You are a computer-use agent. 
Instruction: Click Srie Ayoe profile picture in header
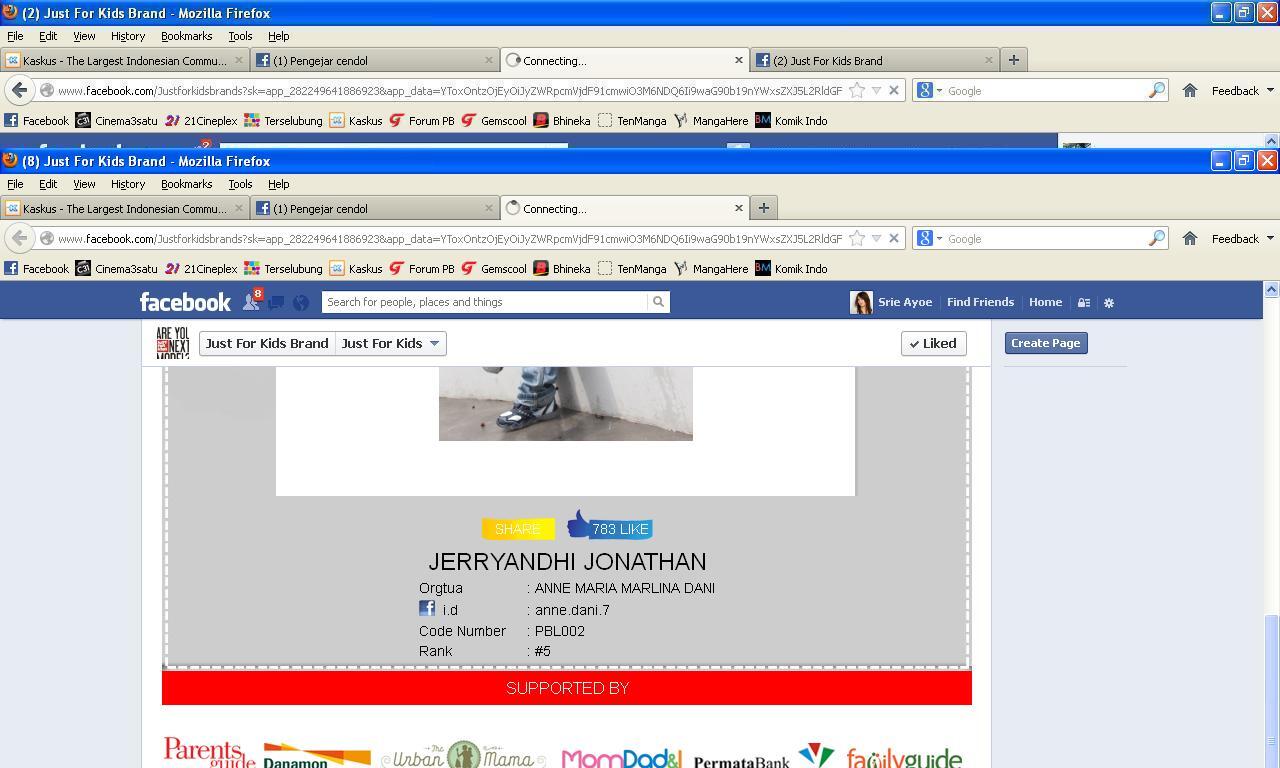[x=861, y=302]
